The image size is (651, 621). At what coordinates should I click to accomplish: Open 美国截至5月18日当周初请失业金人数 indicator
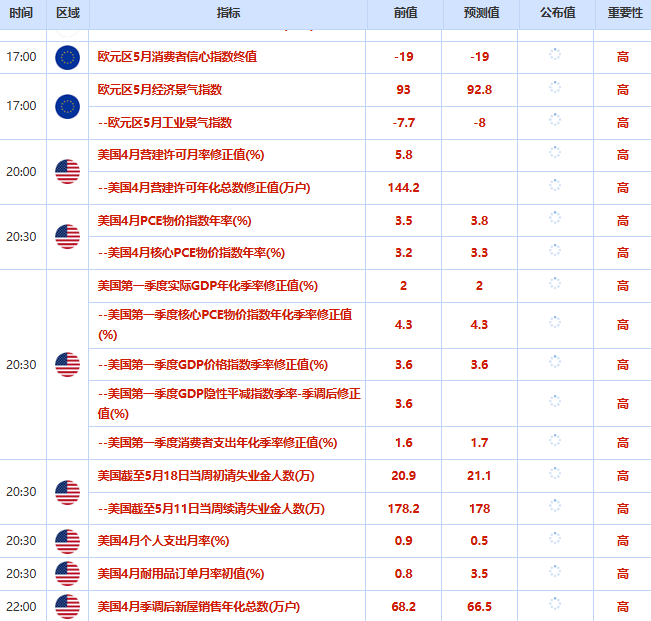[x=206, y=476]
